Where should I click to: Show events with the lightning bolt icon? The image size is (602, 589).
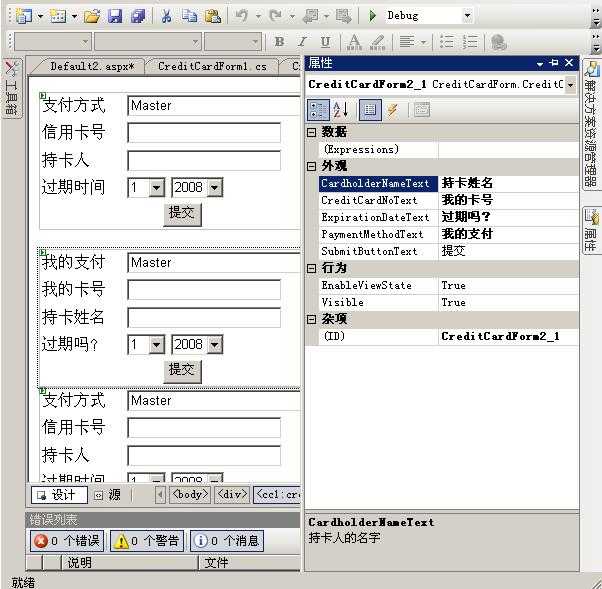coord(392,110)
